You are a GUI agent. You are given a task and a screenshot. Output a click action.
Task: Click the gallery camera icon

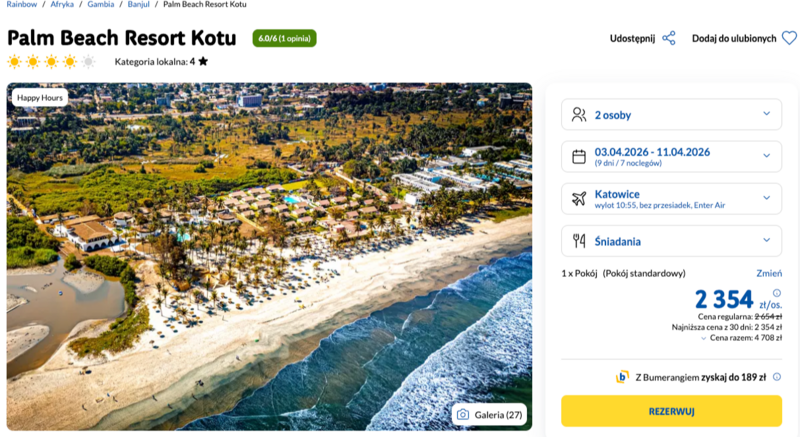pos(463,414)
